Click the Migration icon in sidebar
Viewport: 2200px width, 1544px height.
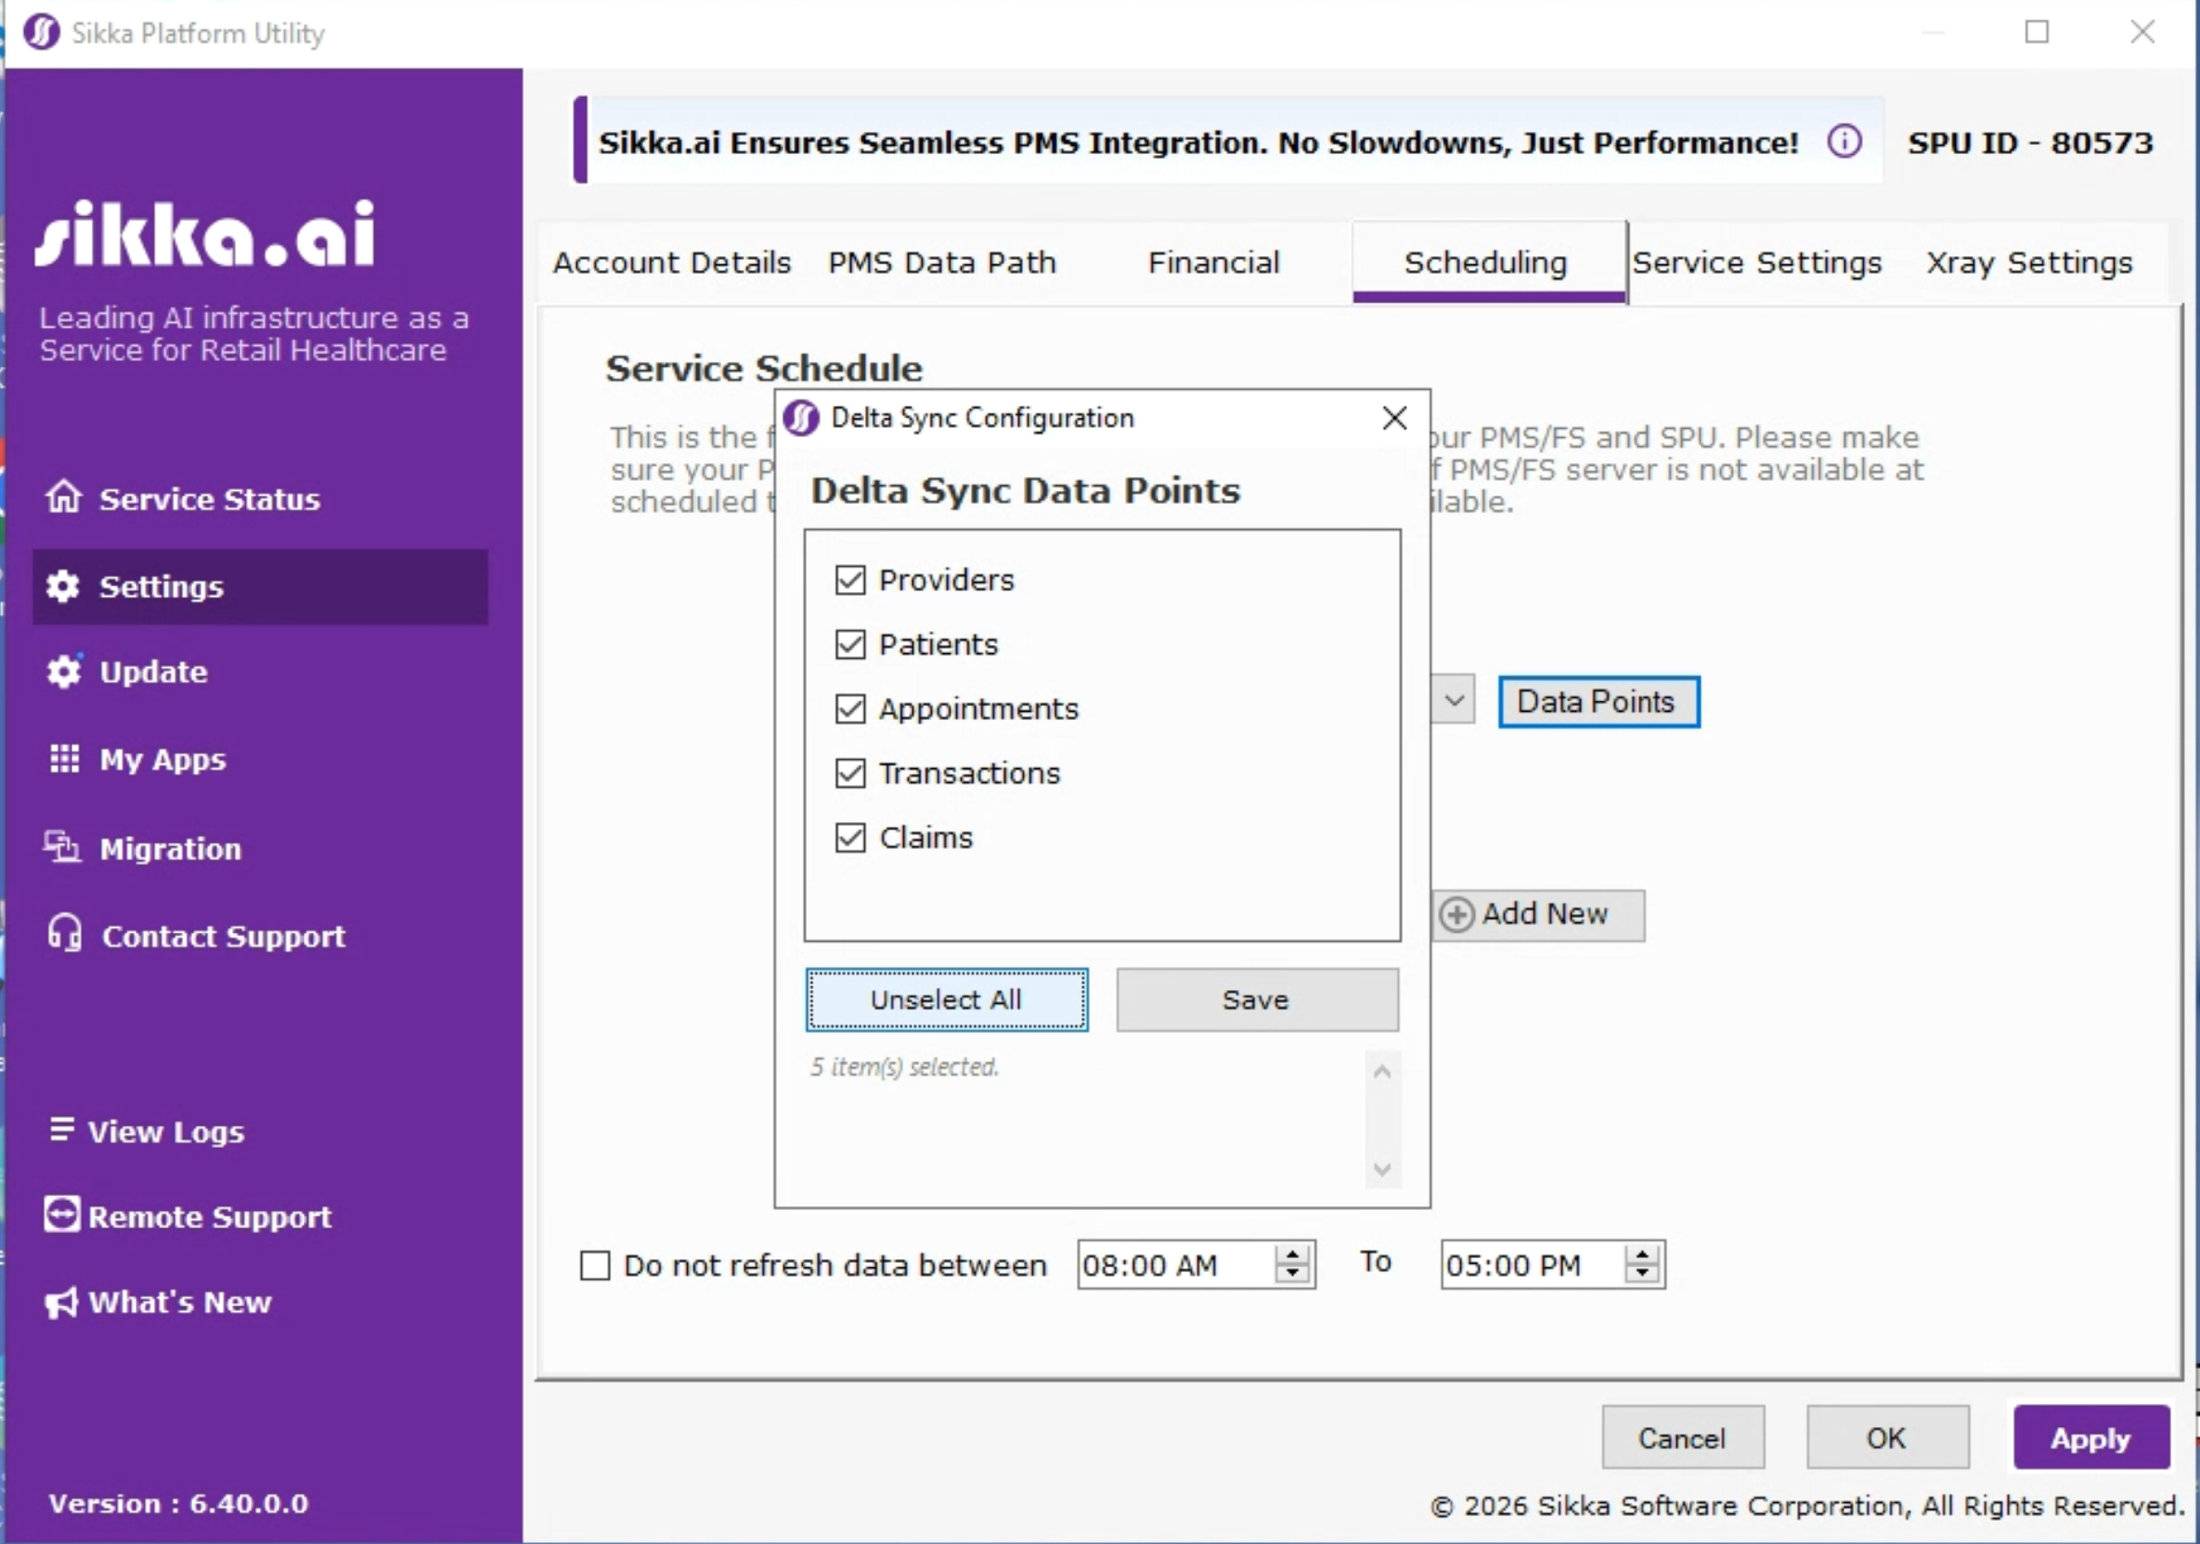pos(62,847)
